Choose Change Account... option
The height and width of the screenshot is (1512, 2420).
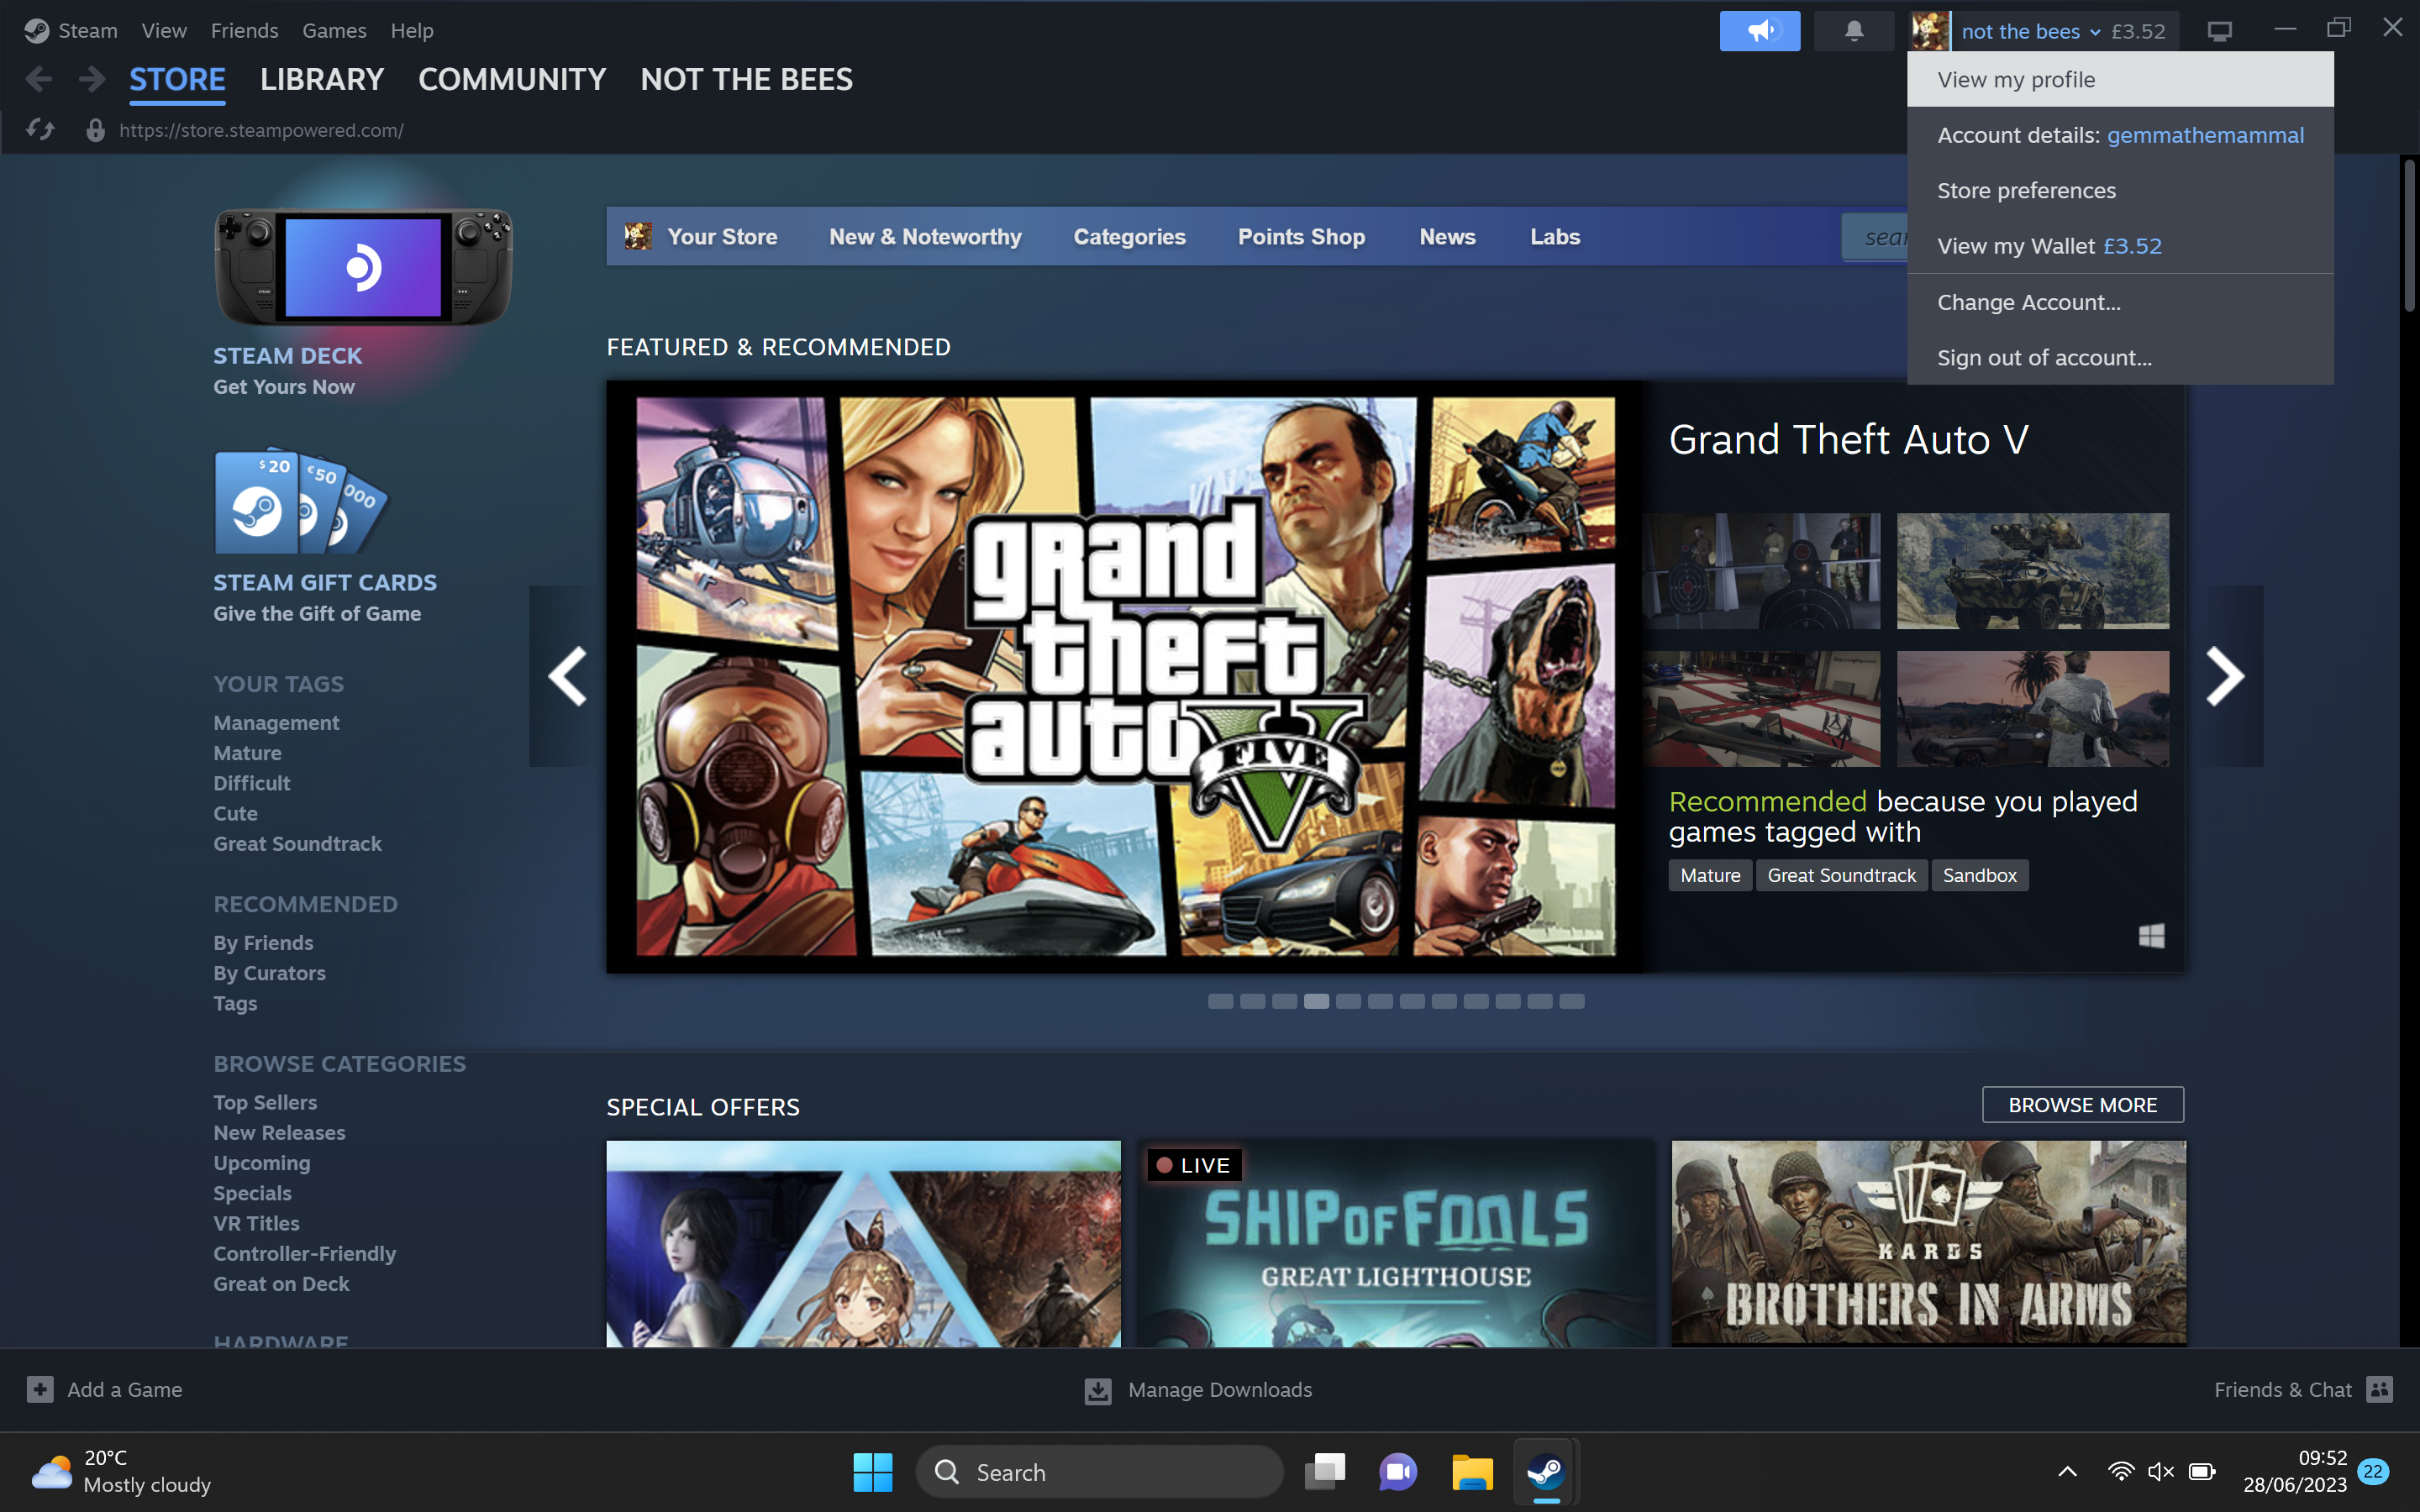coord(2120,302)
